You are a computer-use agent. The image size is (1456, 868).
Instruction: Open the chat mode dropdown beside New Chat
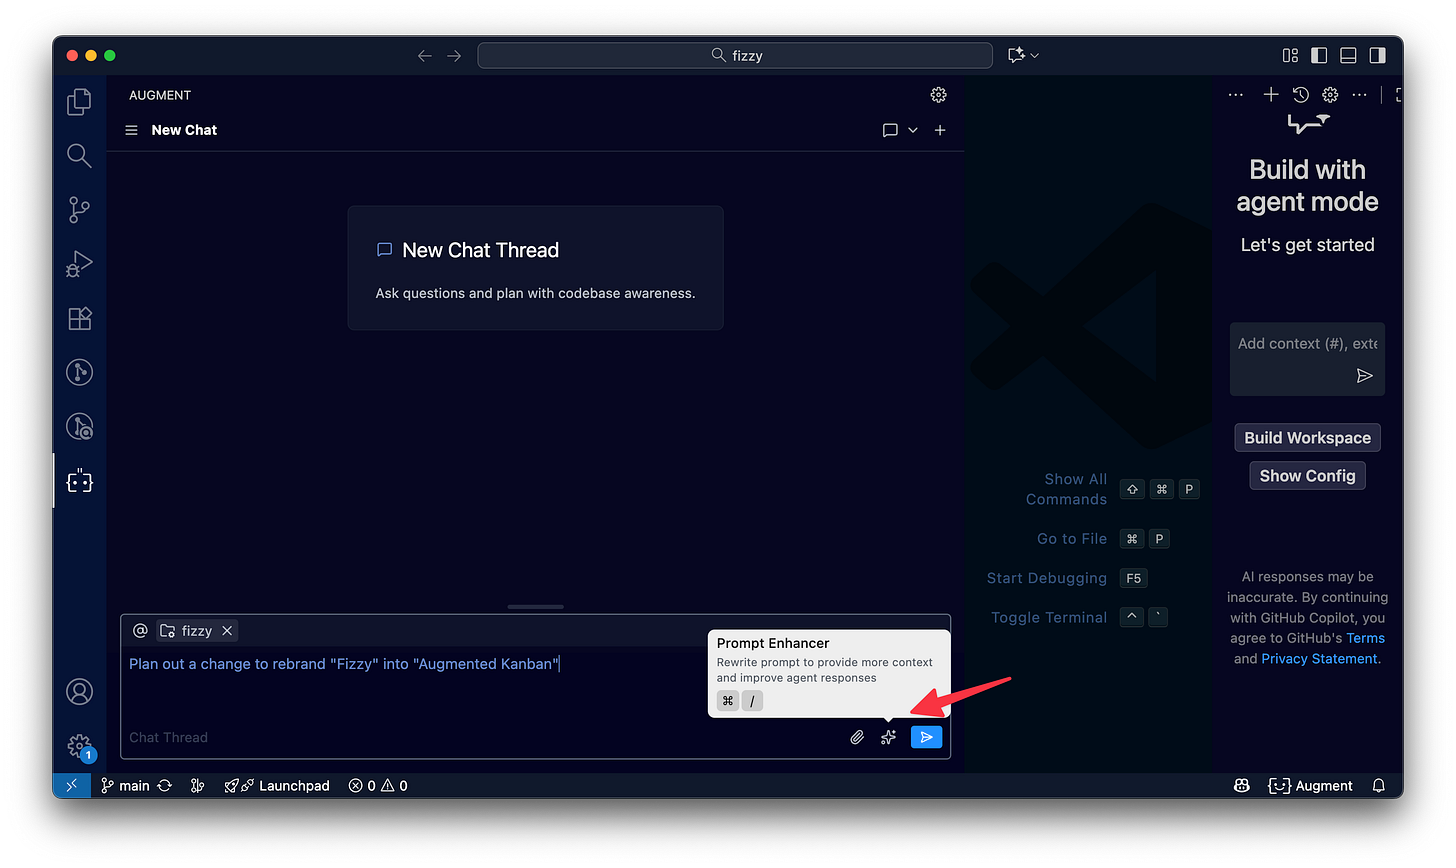tap(912, 130)
